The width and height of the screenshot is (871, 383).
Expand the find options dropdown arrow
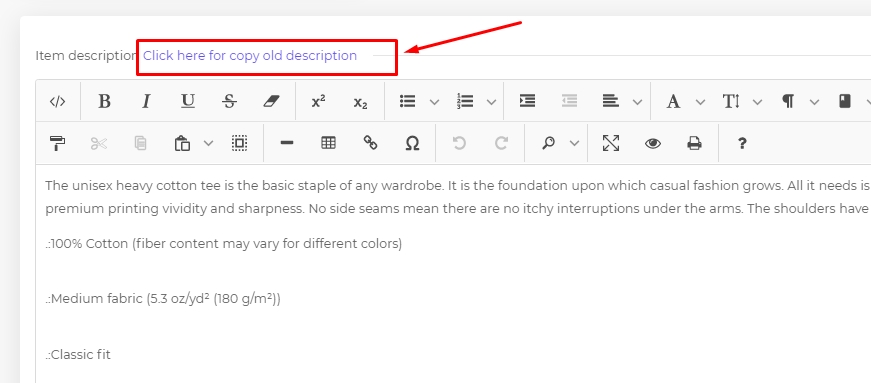(x=575, y=143)
